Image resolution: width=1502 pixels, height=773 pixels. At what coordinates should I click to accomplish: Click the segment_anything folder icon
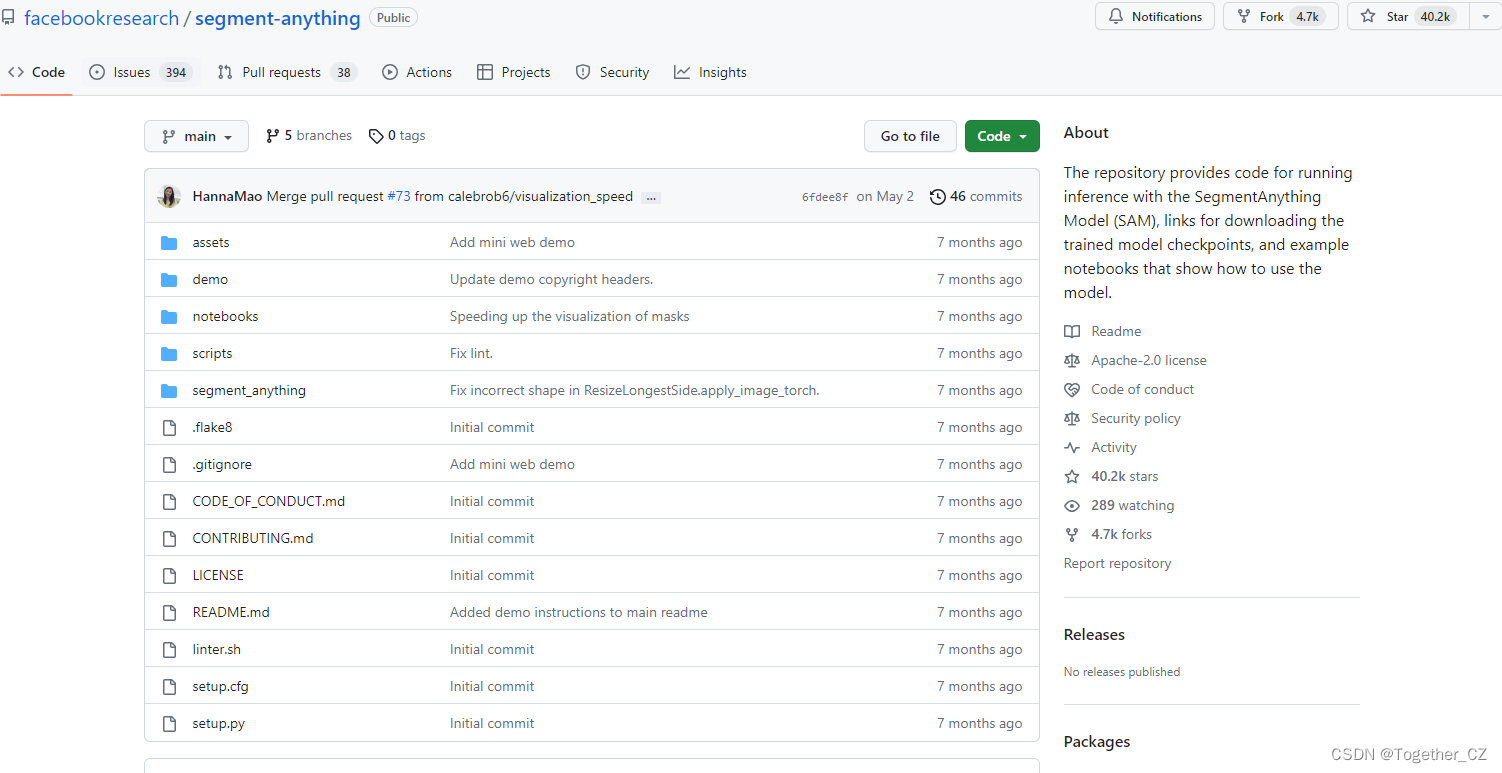coord(169,390)
